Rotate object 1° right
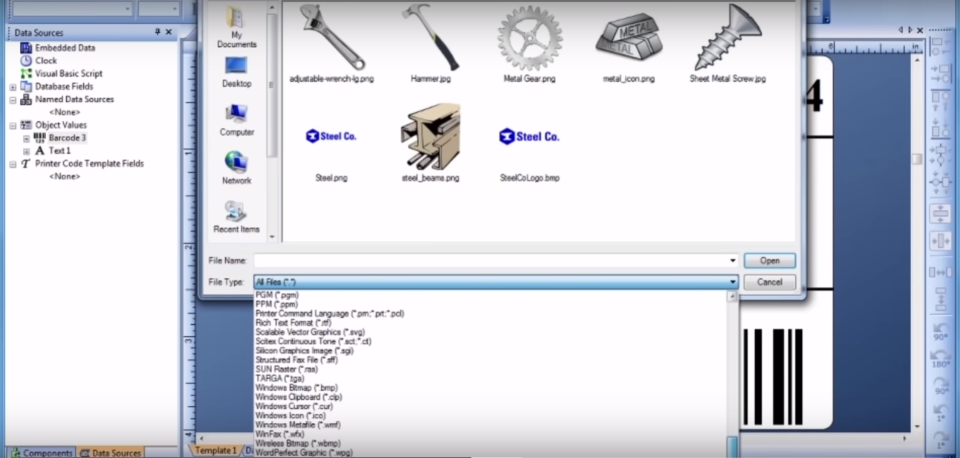Viewport: 960px width, 458px height. pos(940,440)
